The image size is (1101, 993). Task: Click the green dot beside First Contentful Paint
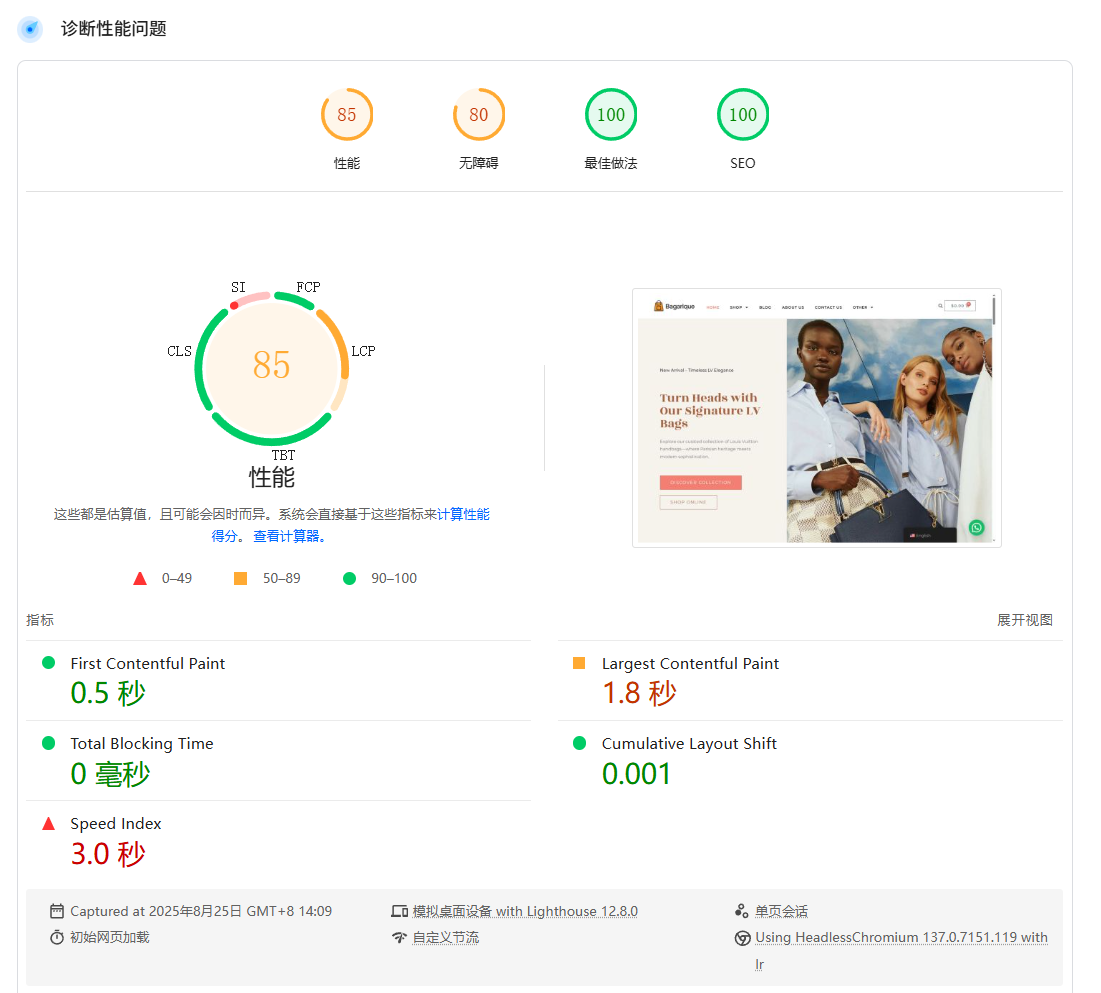[48, 663]
